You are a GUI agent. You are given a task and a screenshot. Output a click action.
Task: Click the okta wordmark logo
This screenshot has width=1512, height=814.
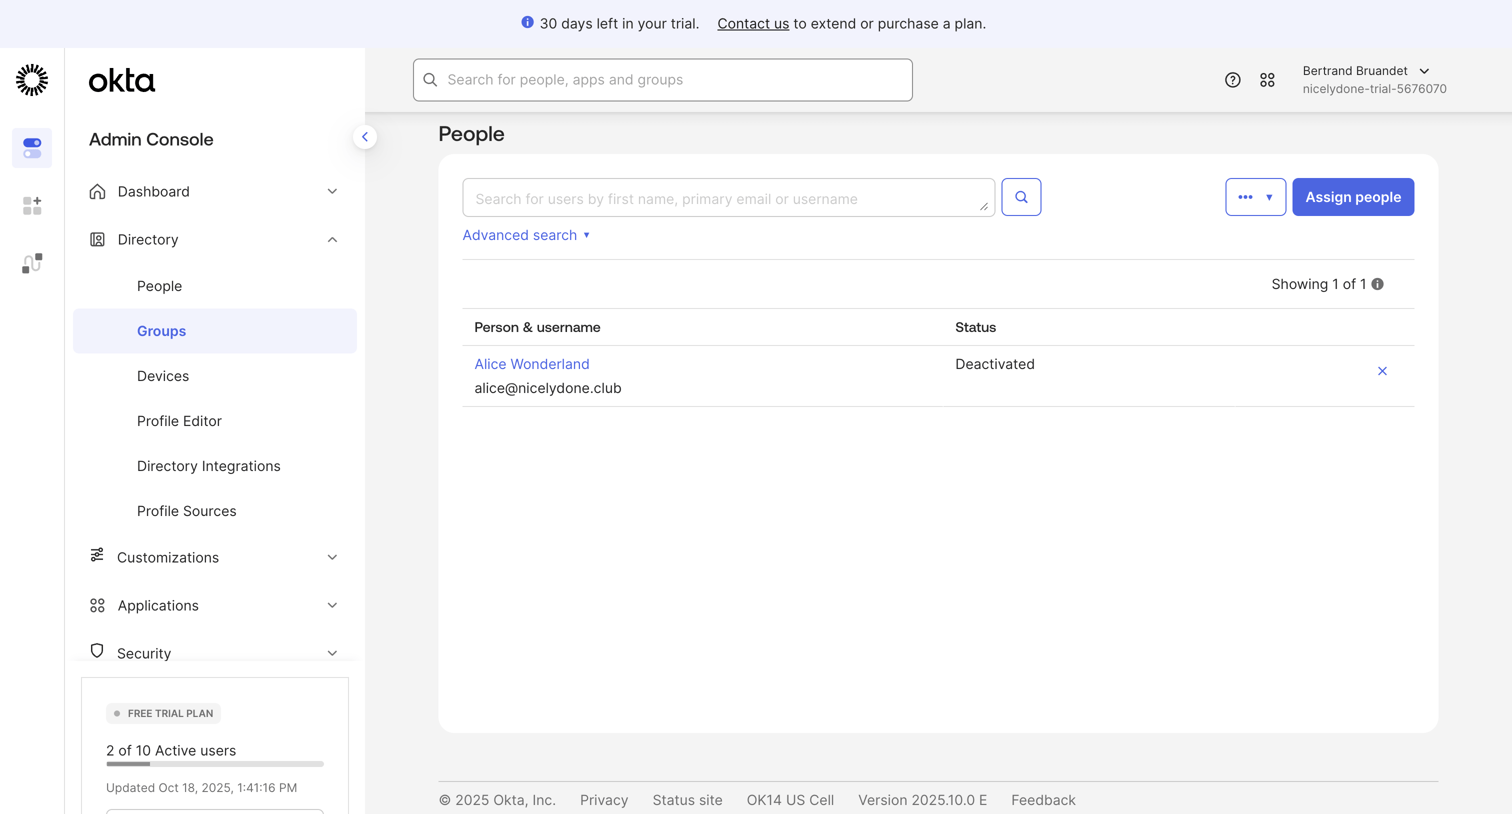pyautogui.click(x=122, y=81)
